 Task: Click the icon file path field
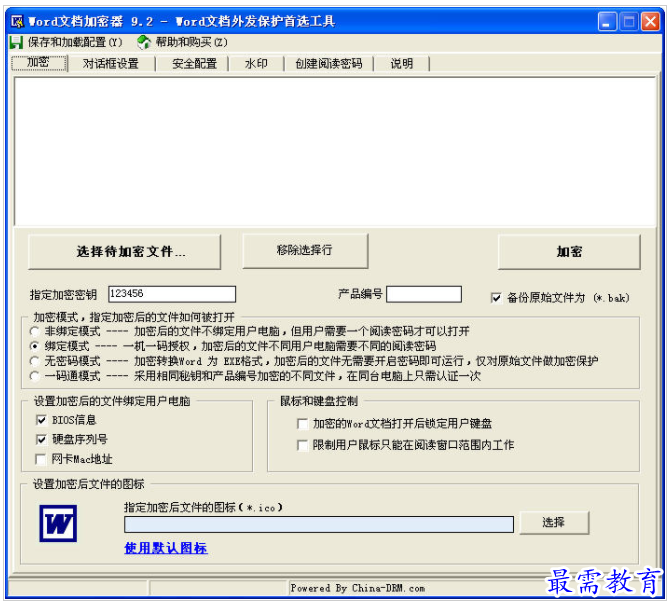coord(319,525)
